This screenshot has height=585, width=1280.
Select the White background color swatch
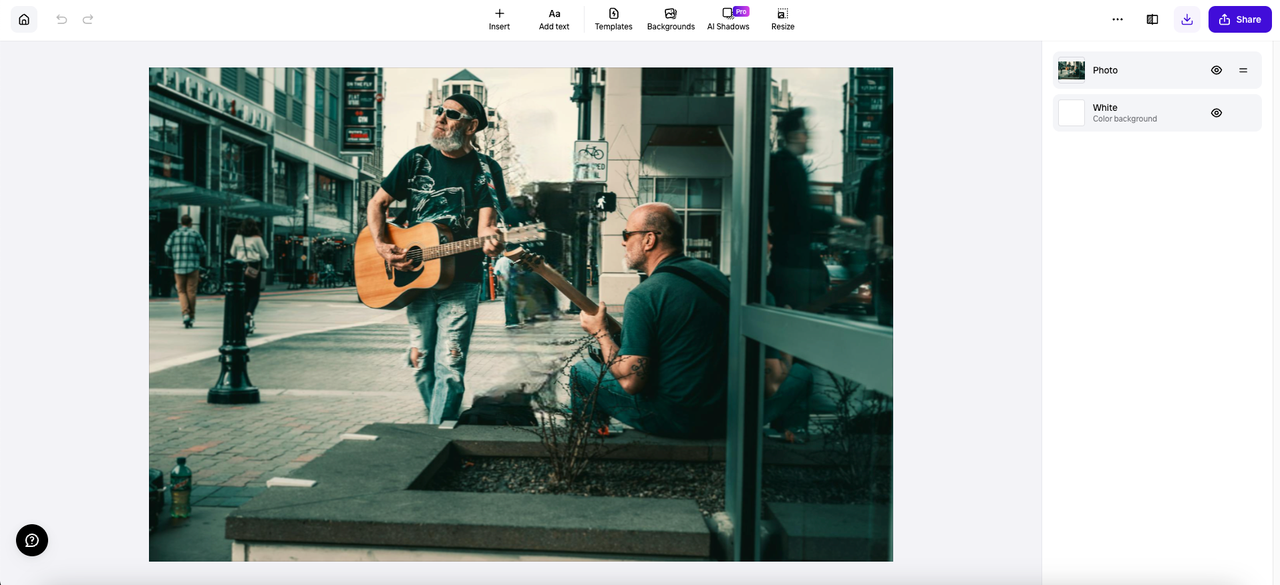pyautogui.click(x=1071, y=113)
